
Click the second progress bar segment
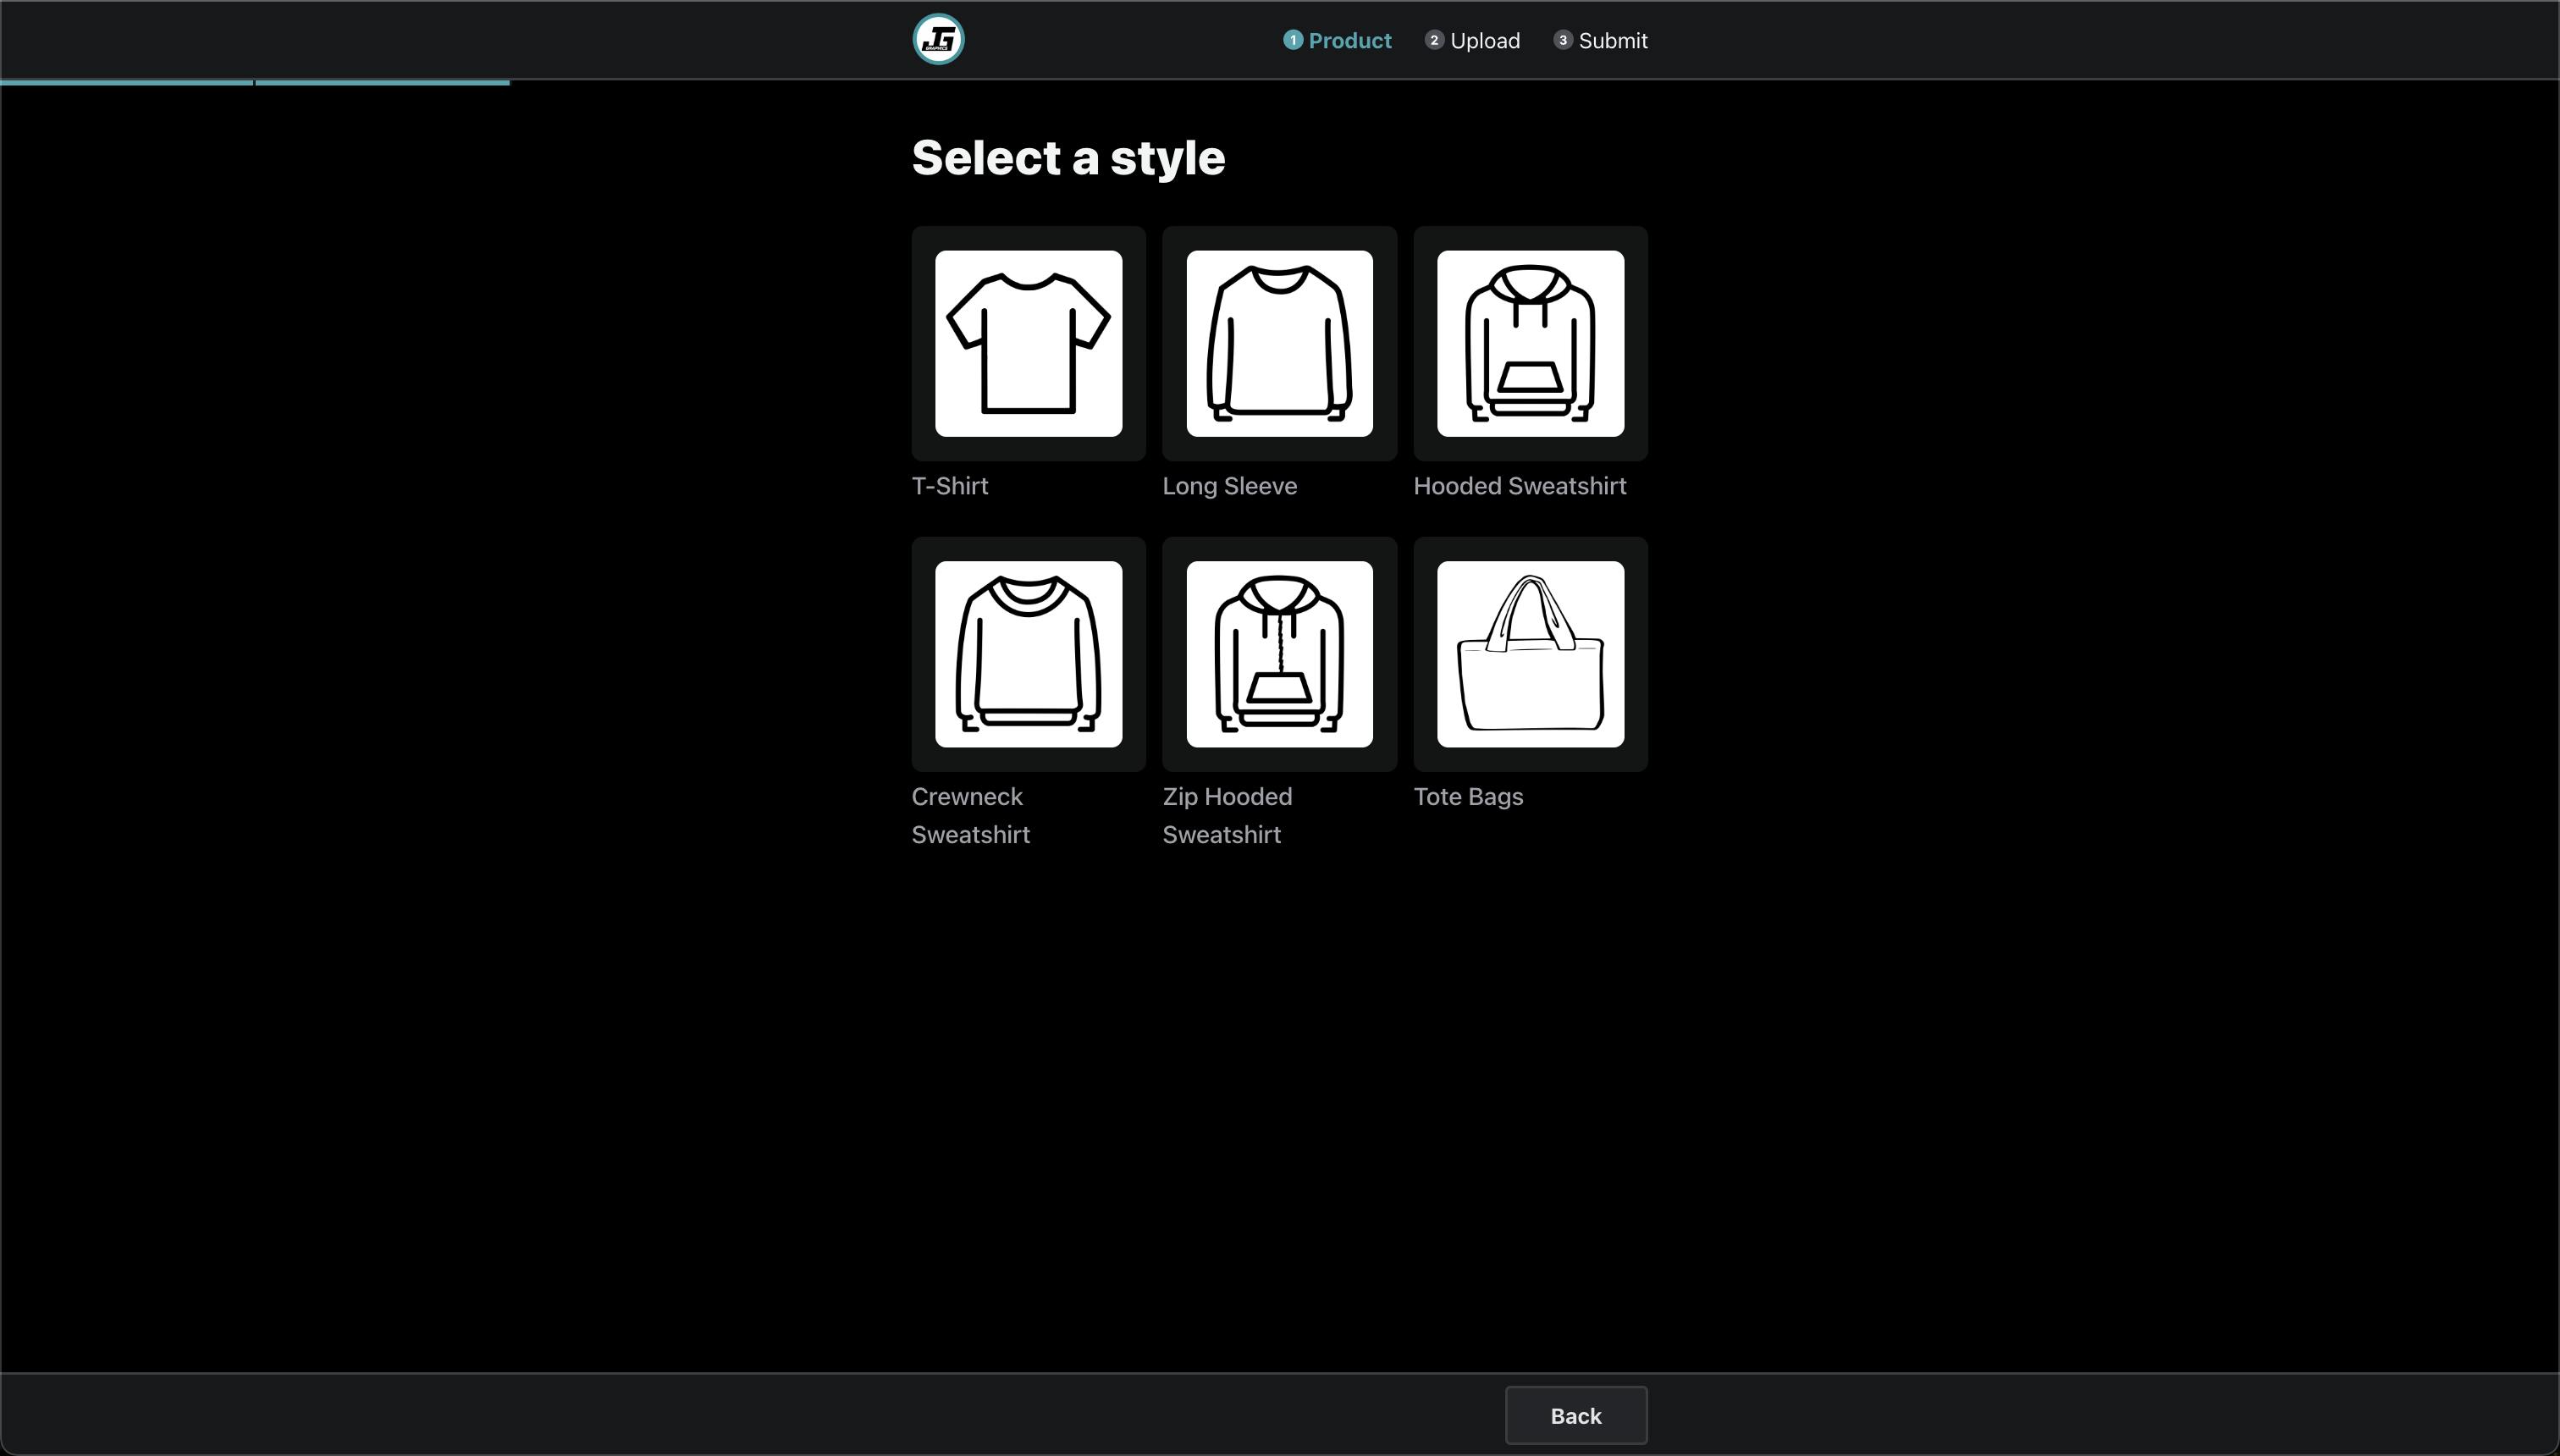point(381,80)
